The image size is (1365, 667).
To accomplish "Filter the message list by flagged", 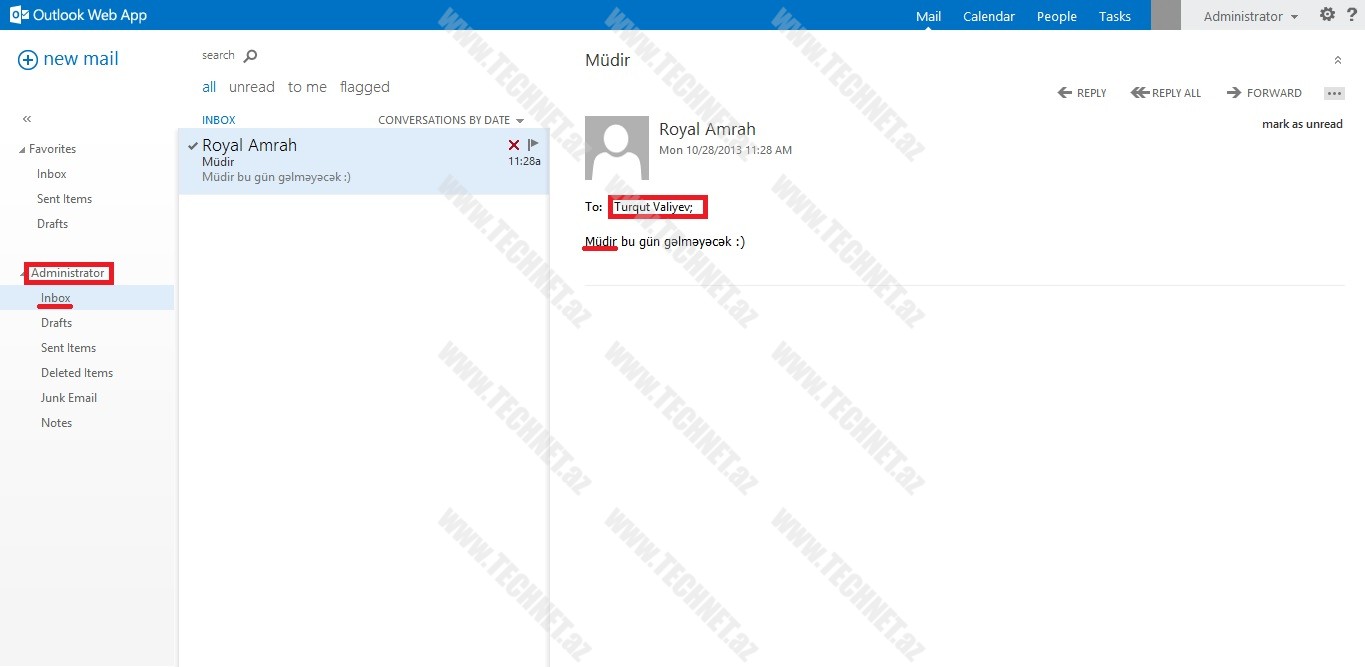I will pos(364,87).
